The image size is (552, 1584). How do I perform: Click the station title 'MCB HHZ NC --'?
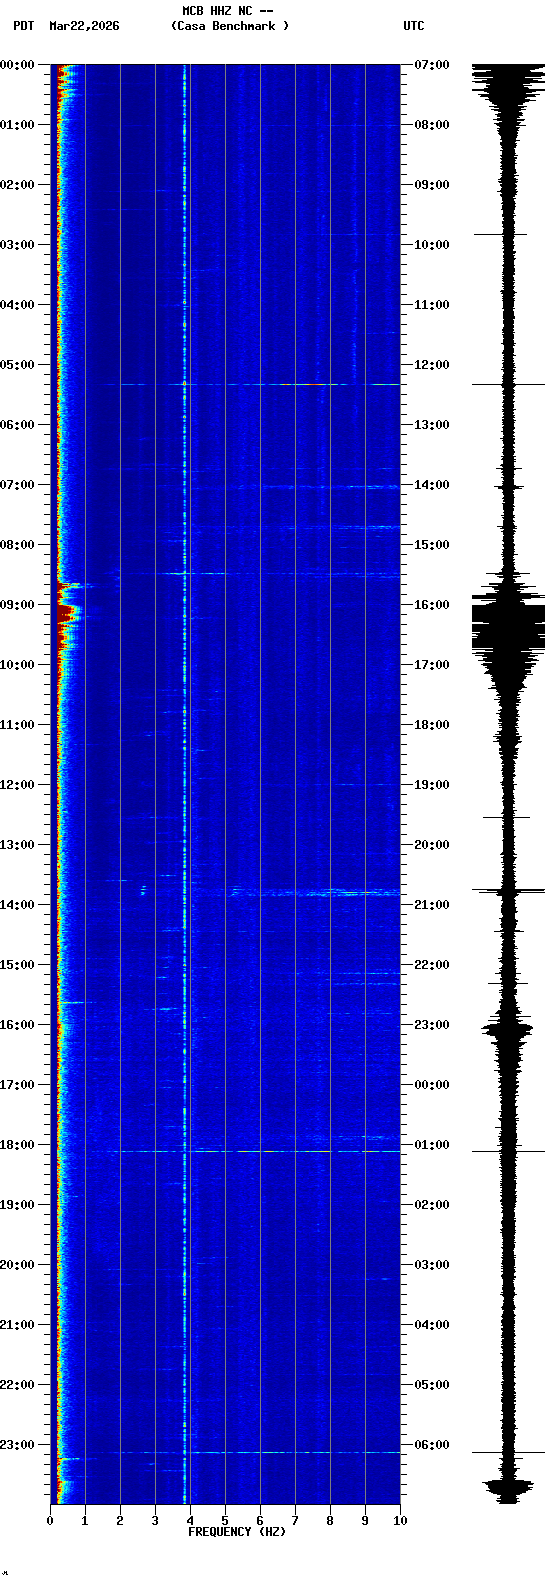tap(228, 11)
